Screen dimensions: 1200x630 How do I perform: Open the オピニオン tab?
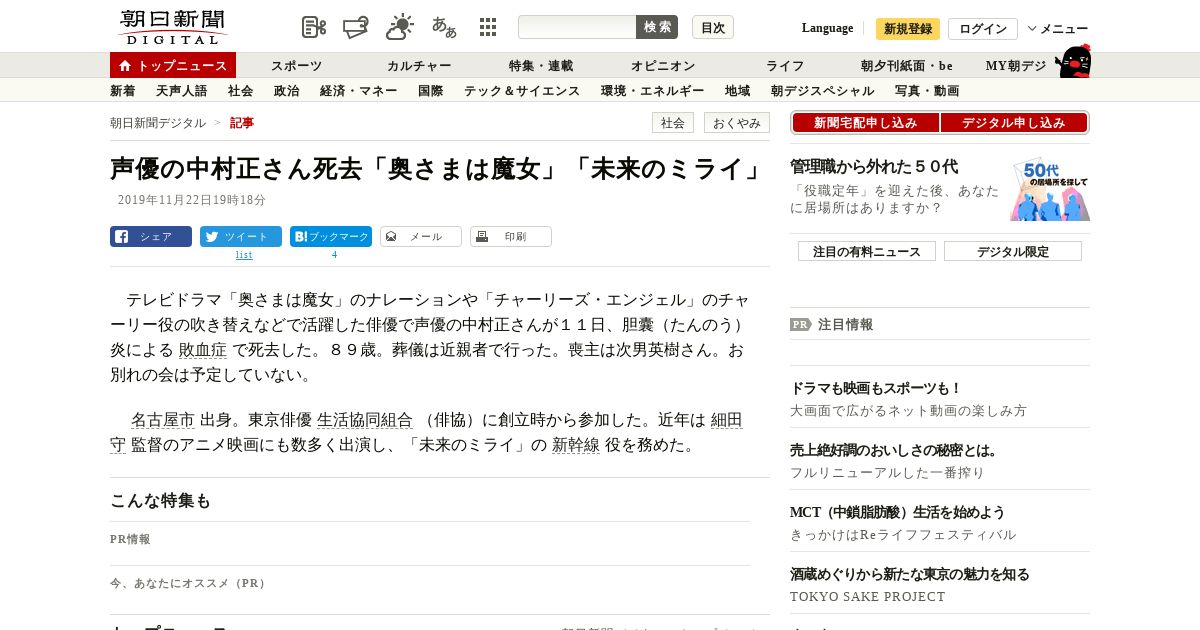click(x=663, y=66)
